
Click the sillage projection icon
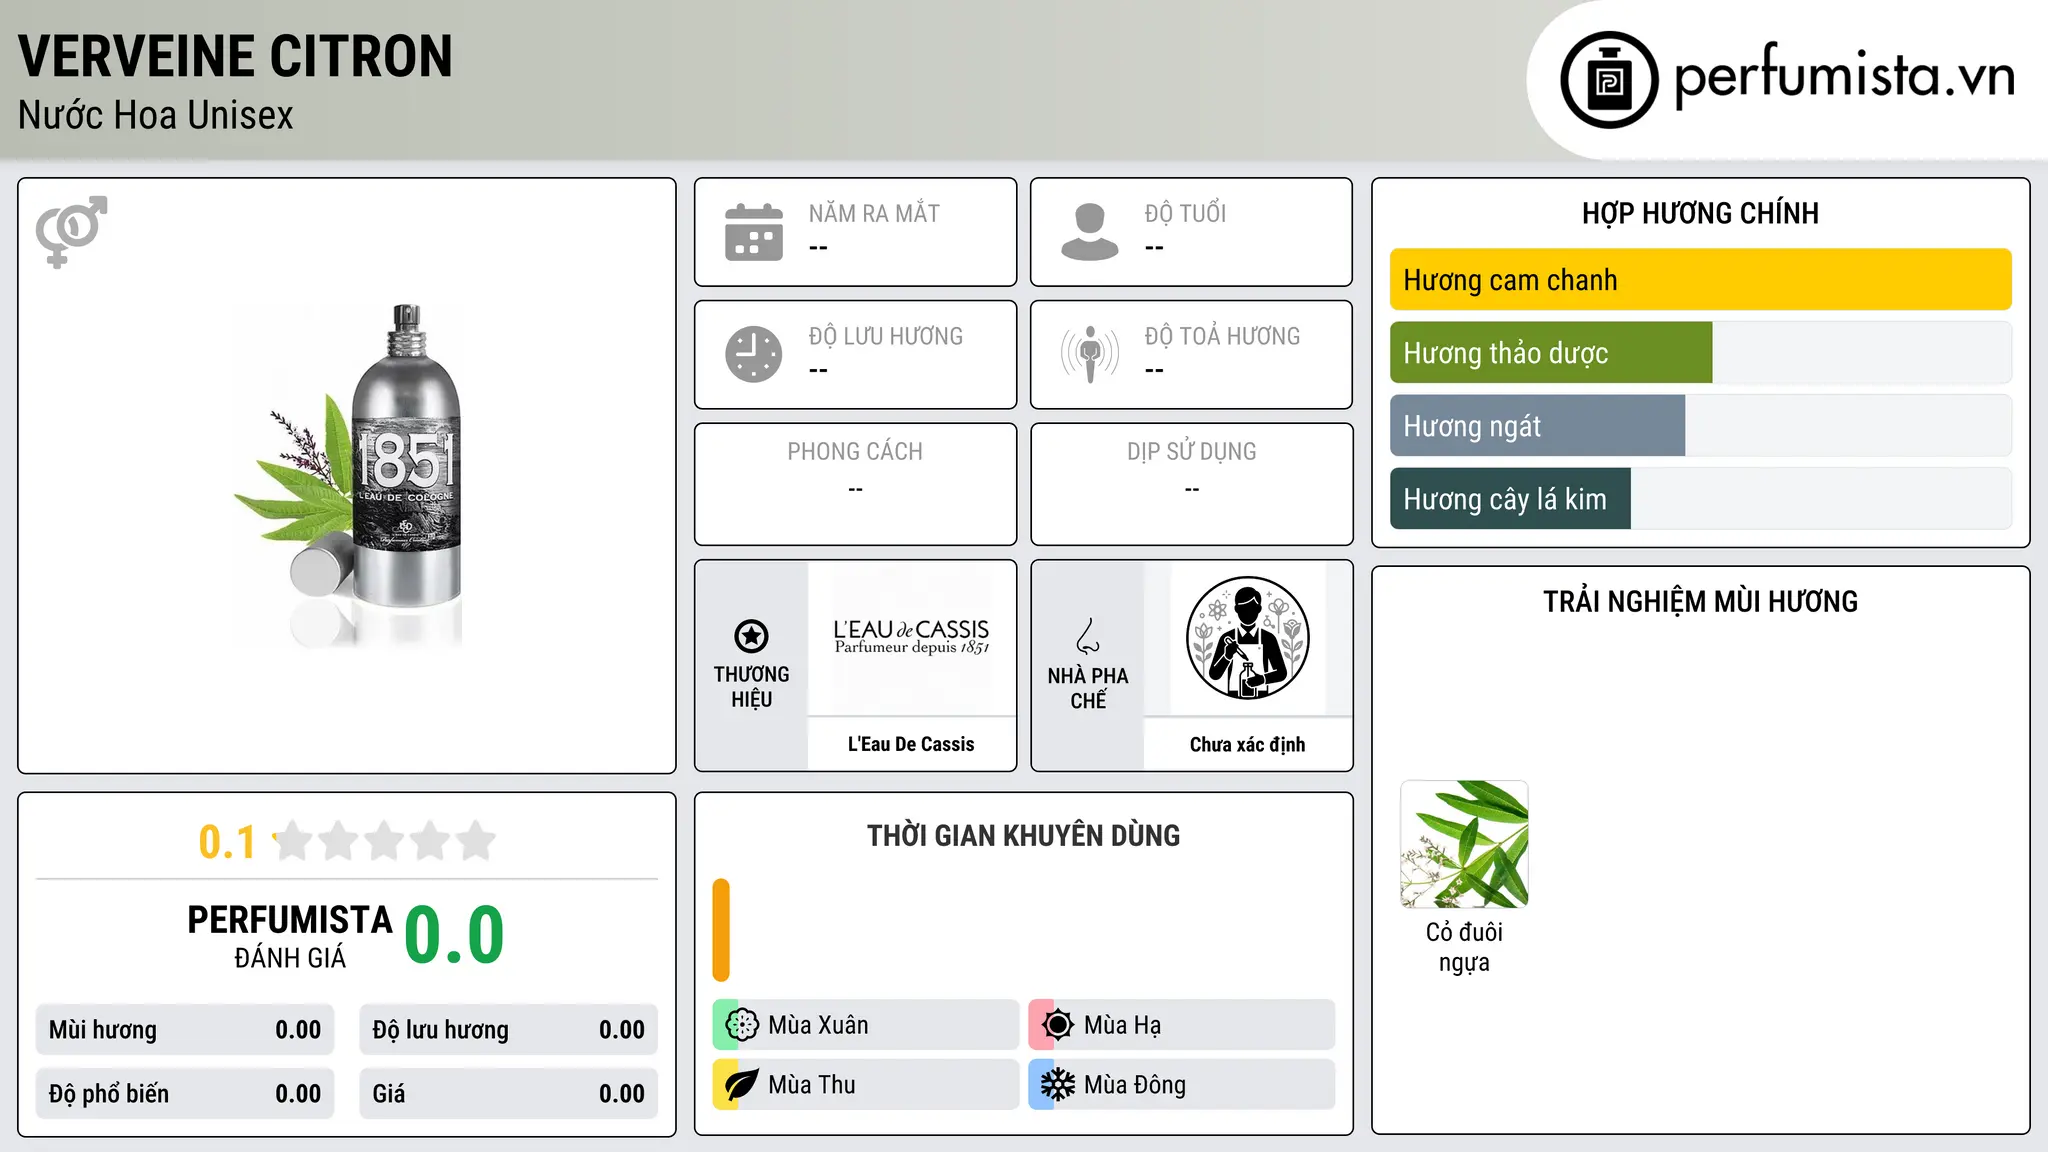1089,354
